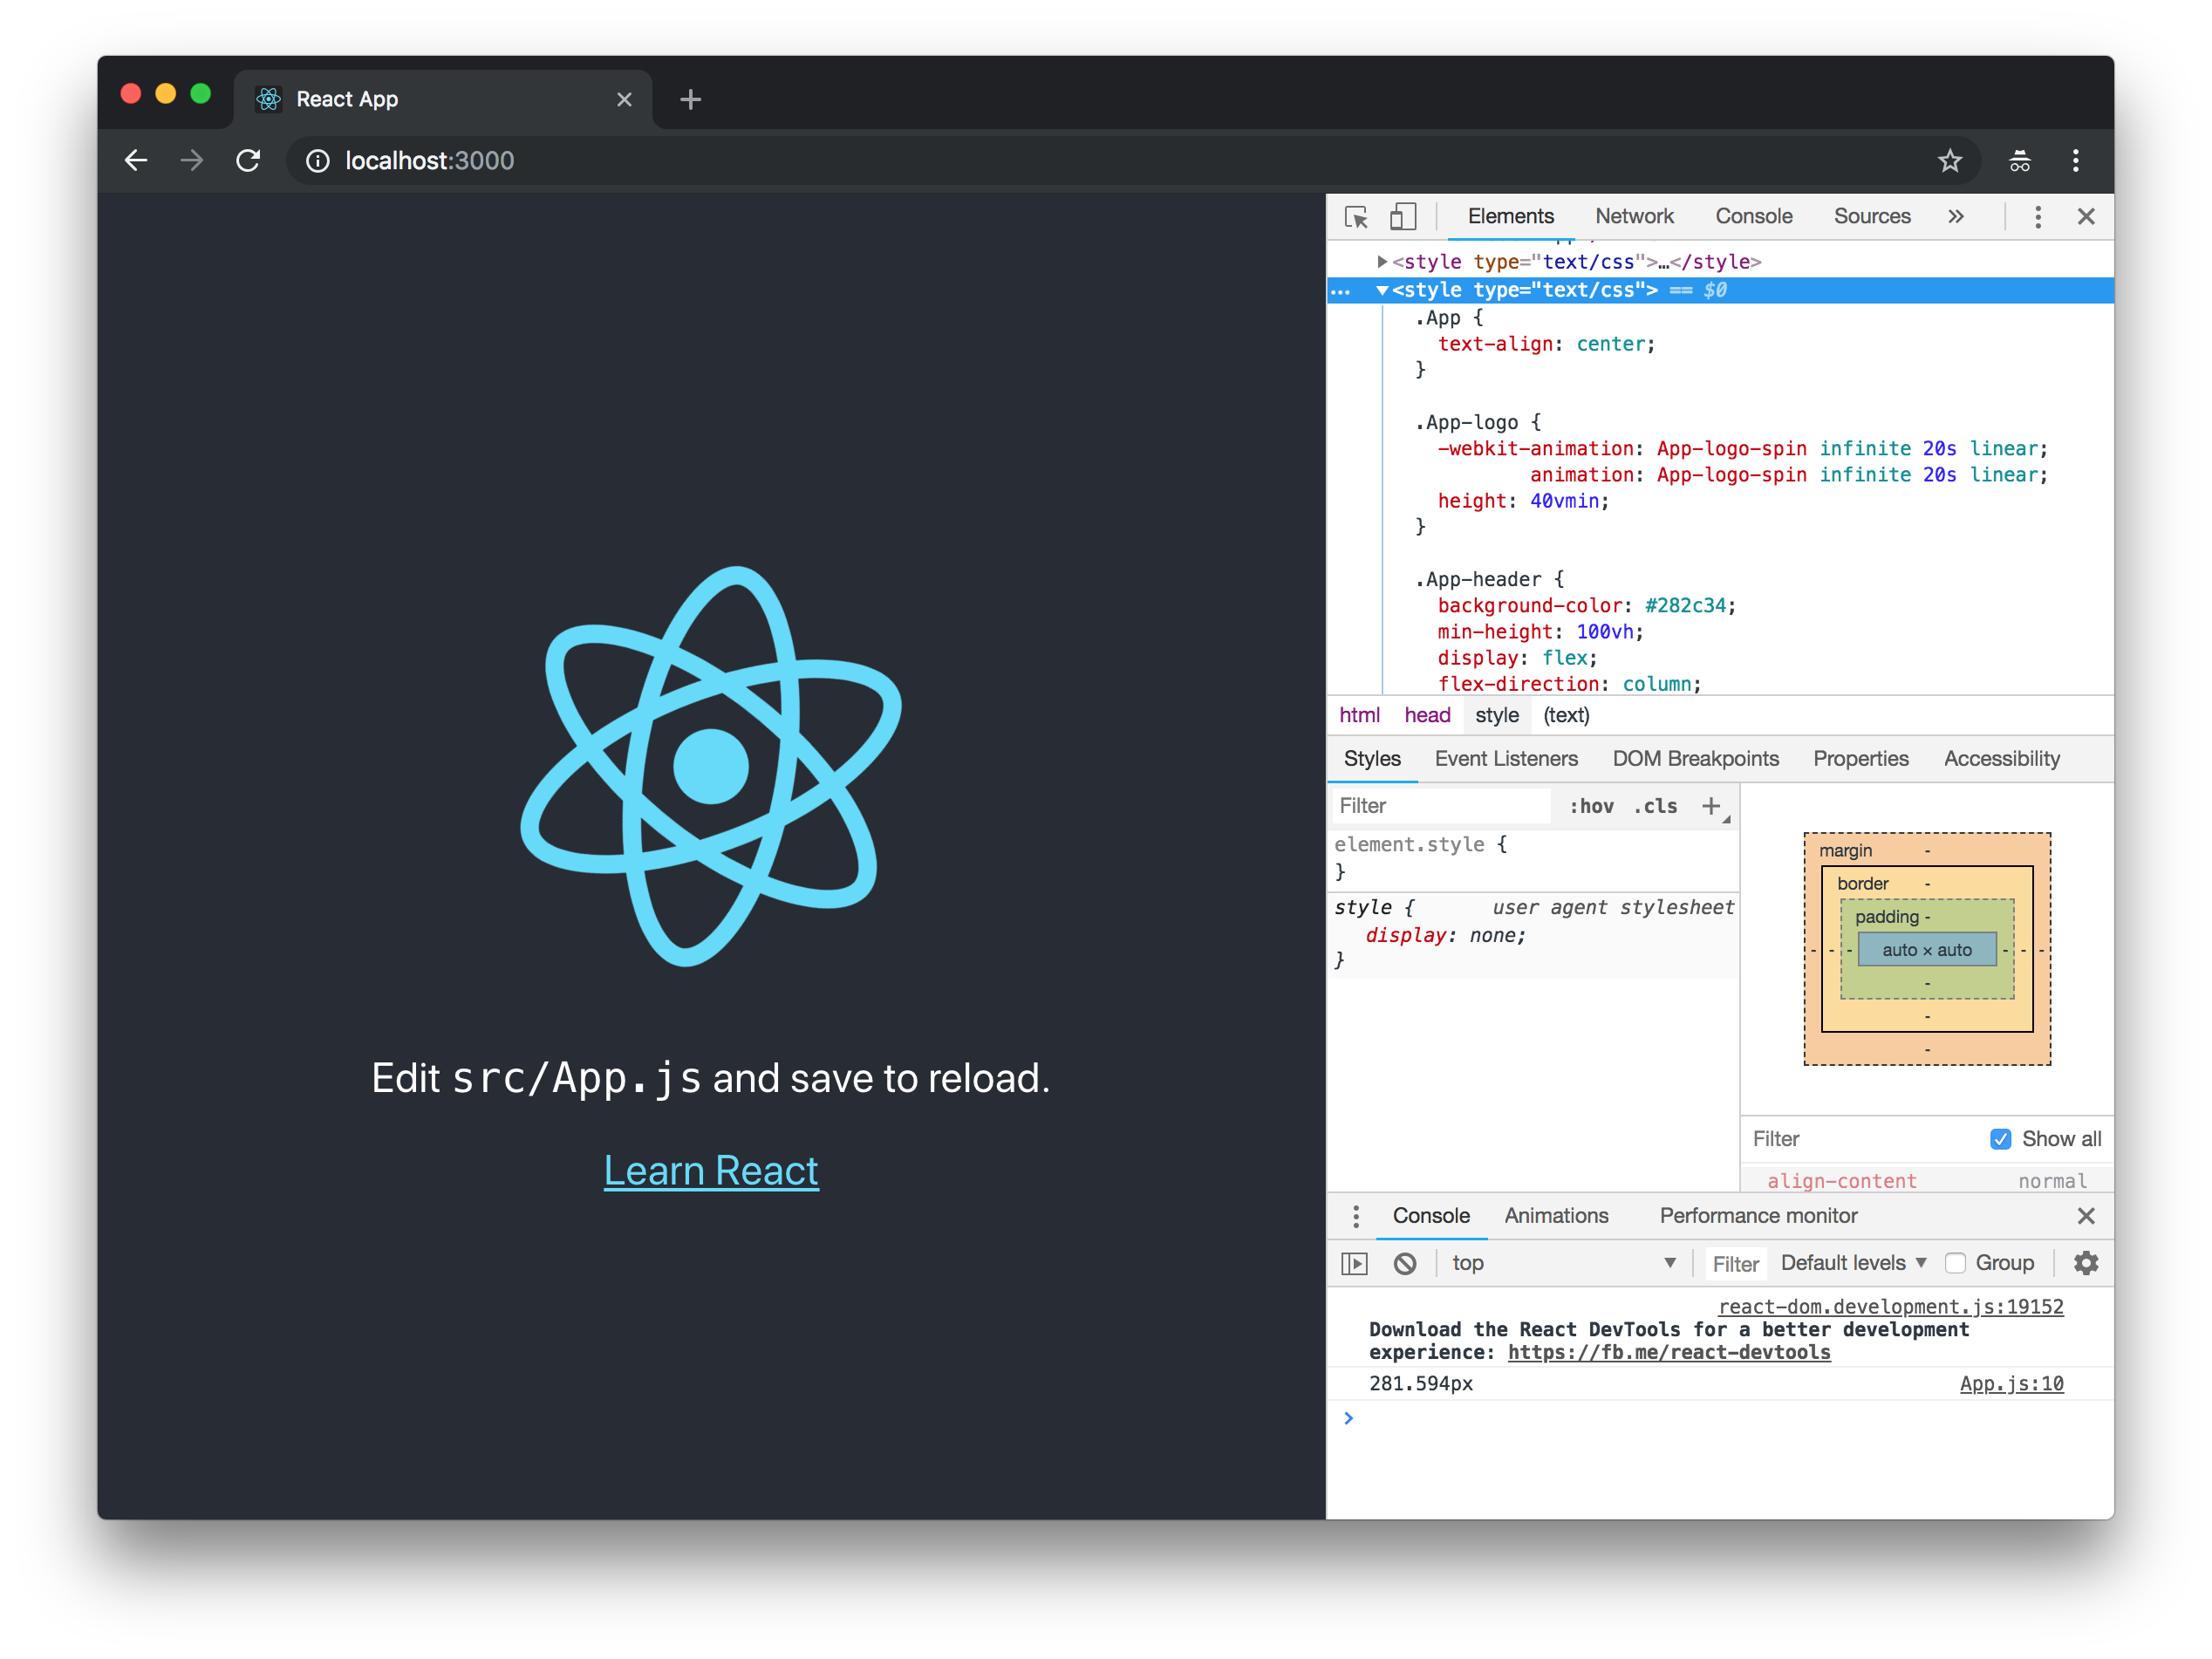2212x1659 pixels.
Task: Open the console drawer three-dot menu
Action: (x=1356, y=1216)
